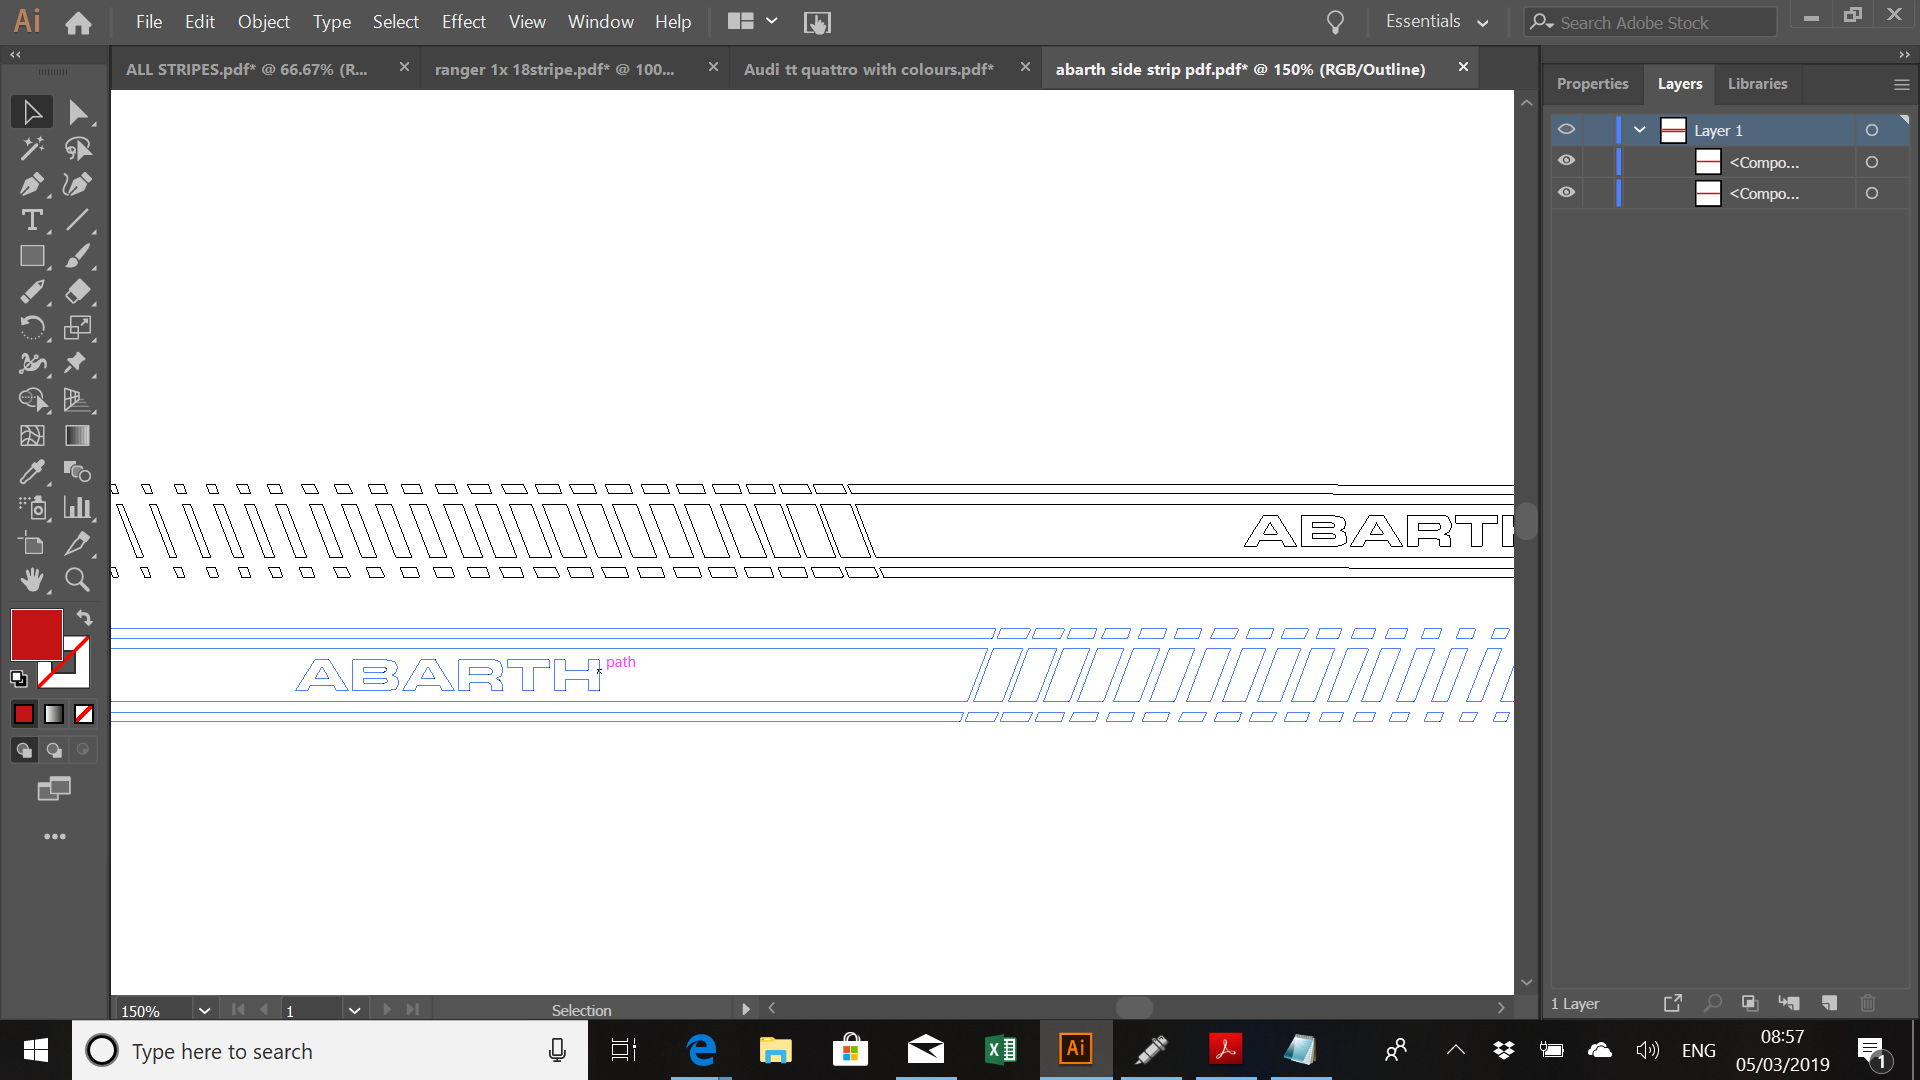Hide the second Compound Path sublayer
This screenshot has width=1920, height=1080.
click(x=1566, y=192)
